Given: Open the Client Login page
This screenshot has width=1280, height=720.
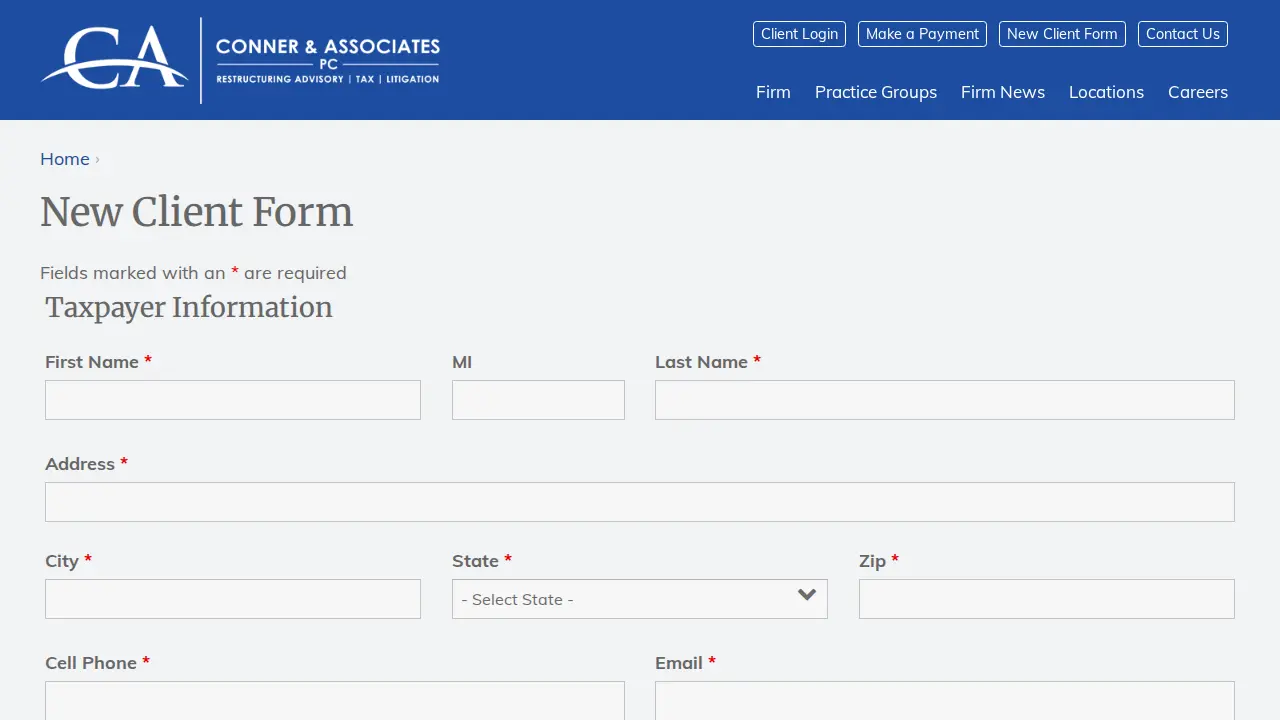Looking at the screenshot, I should 799,34.
